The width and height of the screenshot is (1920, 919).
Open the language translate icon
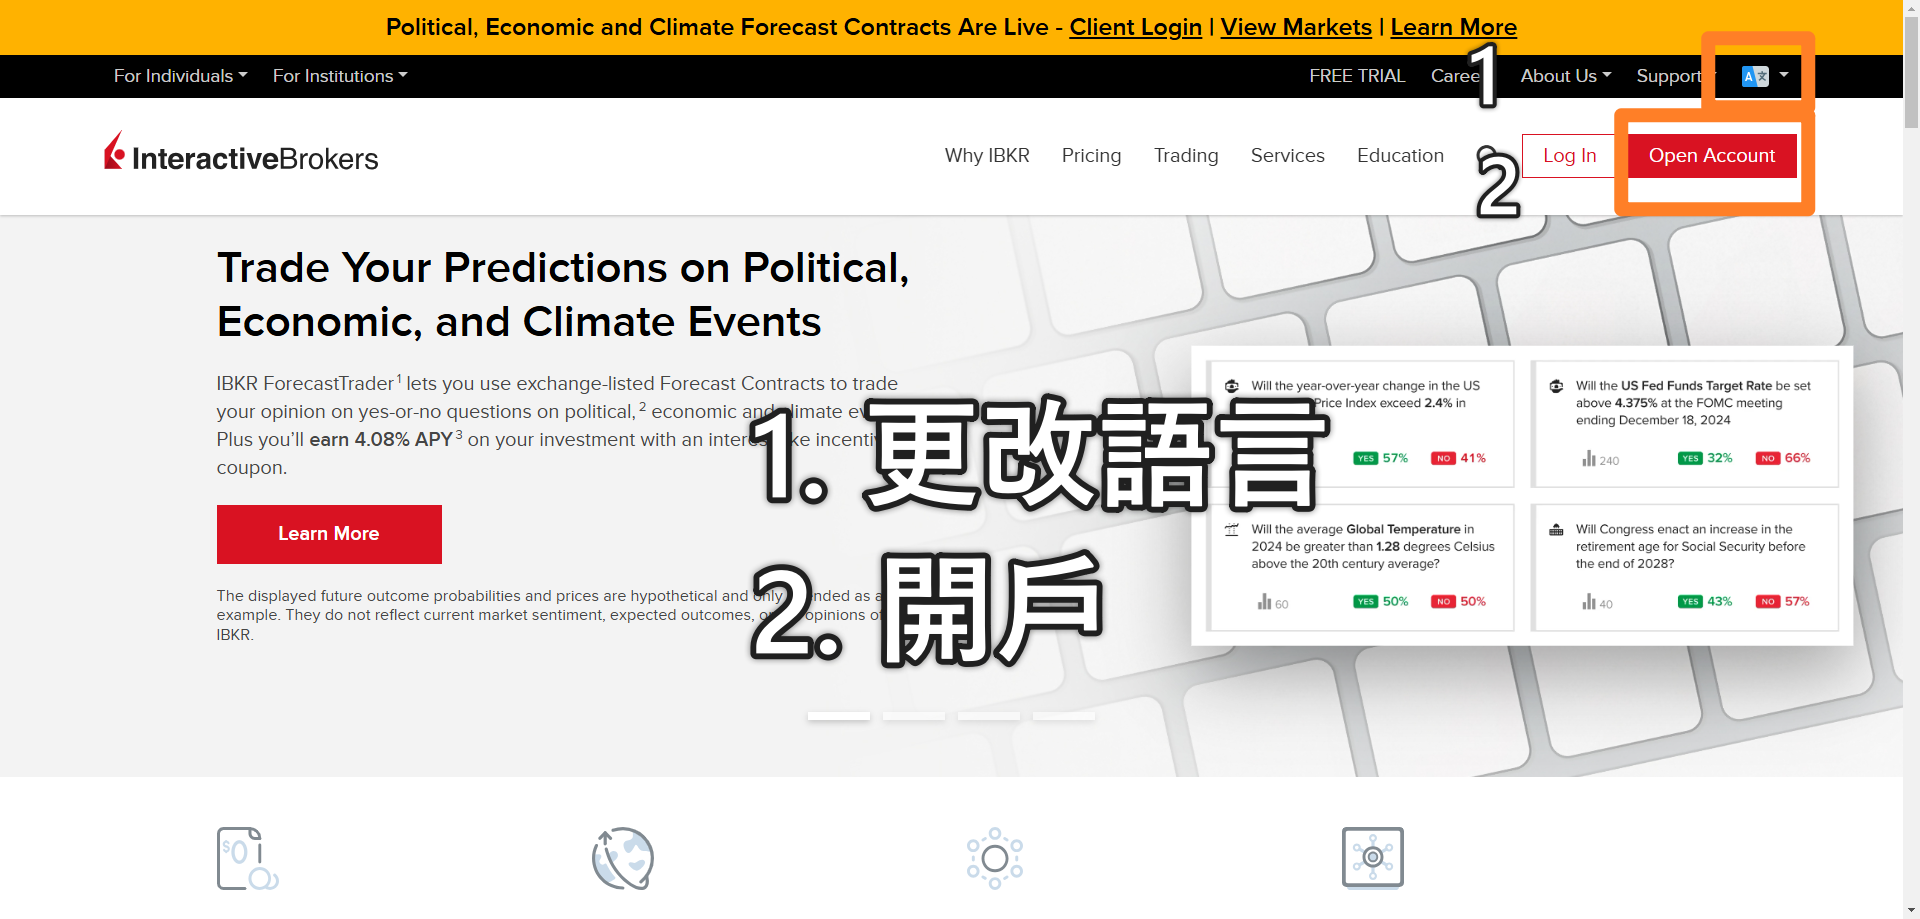click(1755, 76)
